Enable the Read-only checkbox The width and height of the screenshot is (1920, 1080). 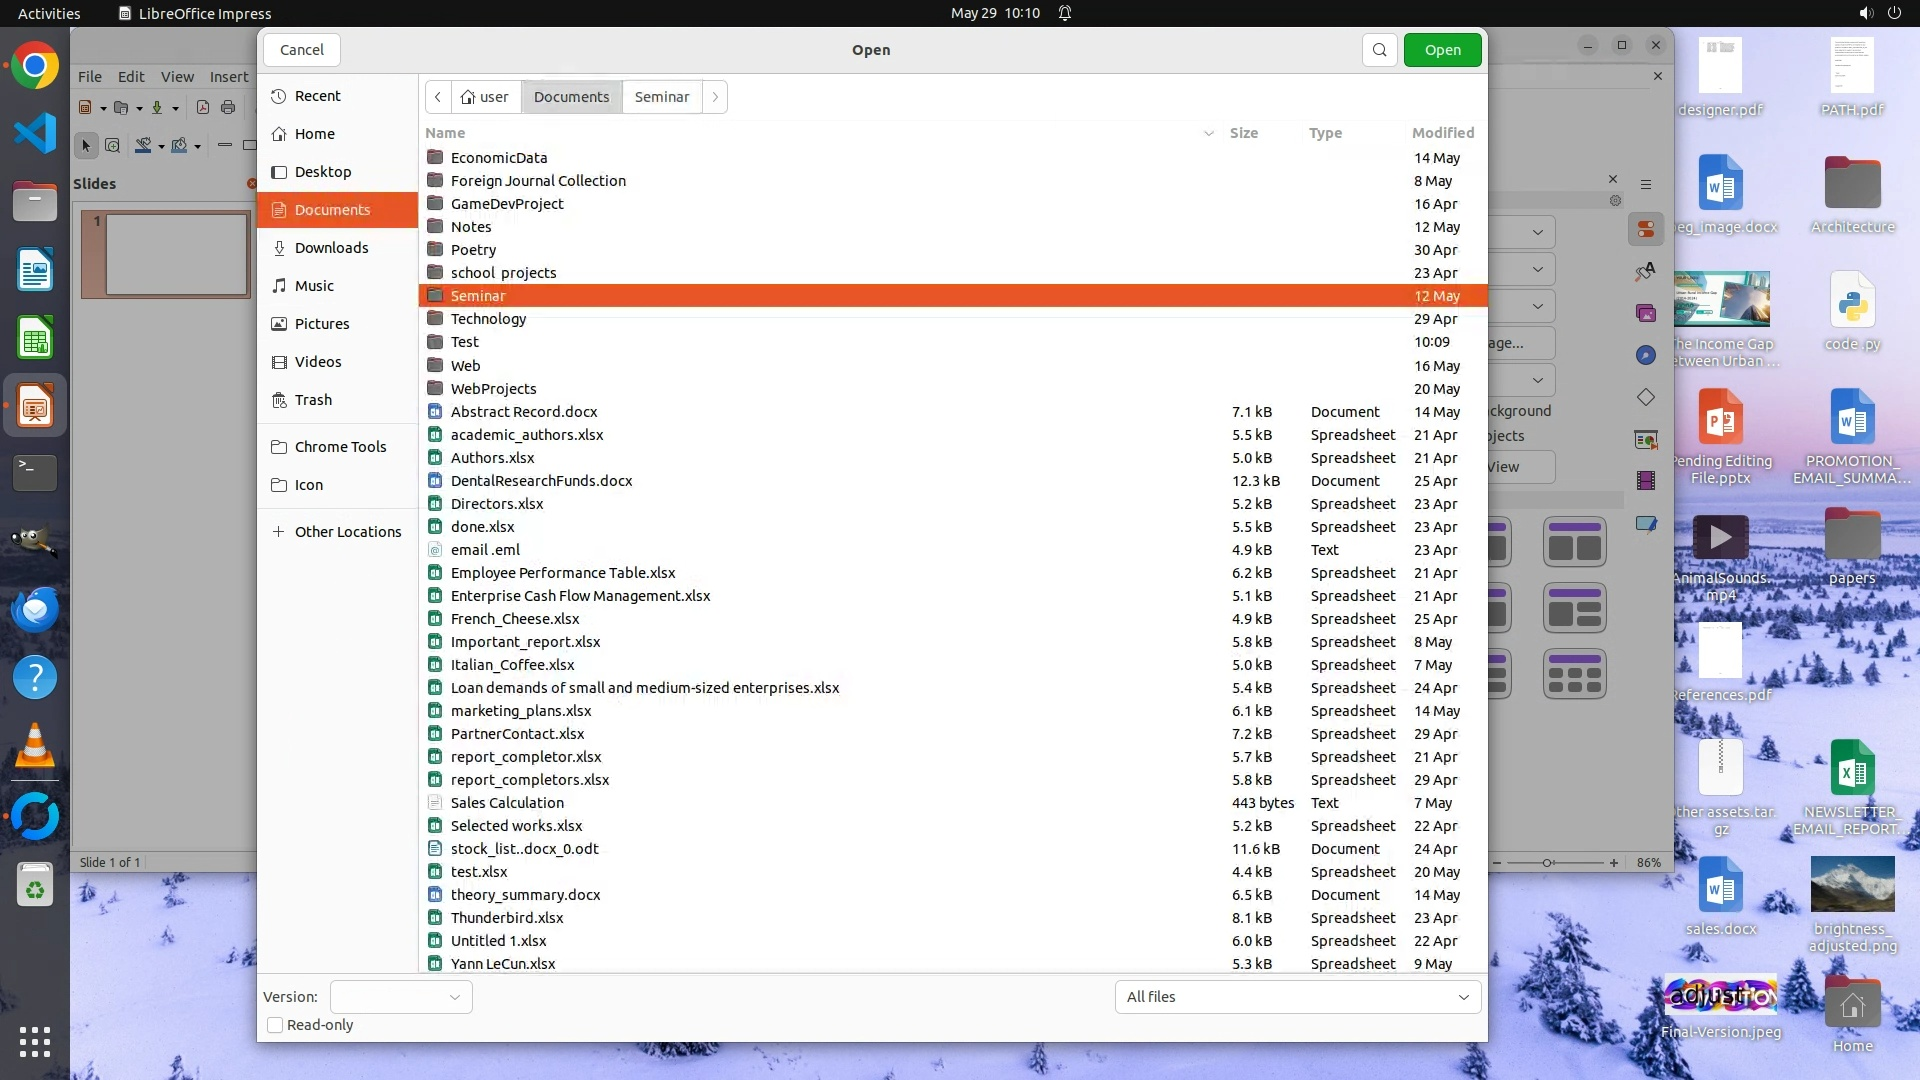pos(275,1025)
